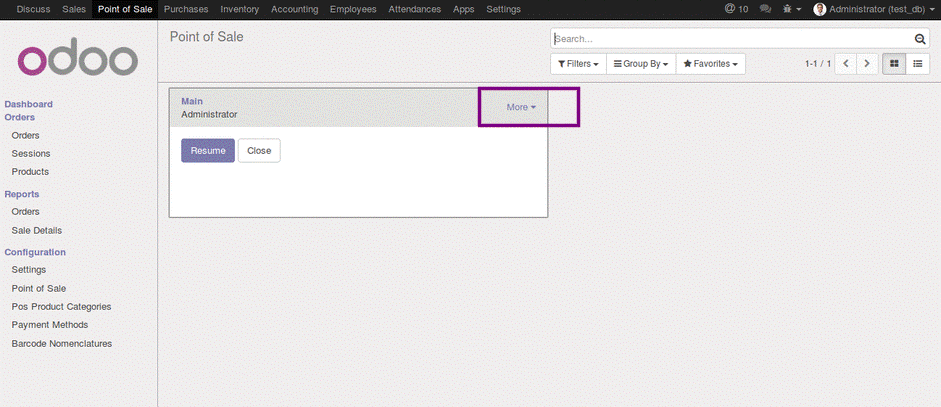Open Pos Product Categories
The width and height of the screenshot is (941, 407).
pyautogui.click(x=61, y=306)
